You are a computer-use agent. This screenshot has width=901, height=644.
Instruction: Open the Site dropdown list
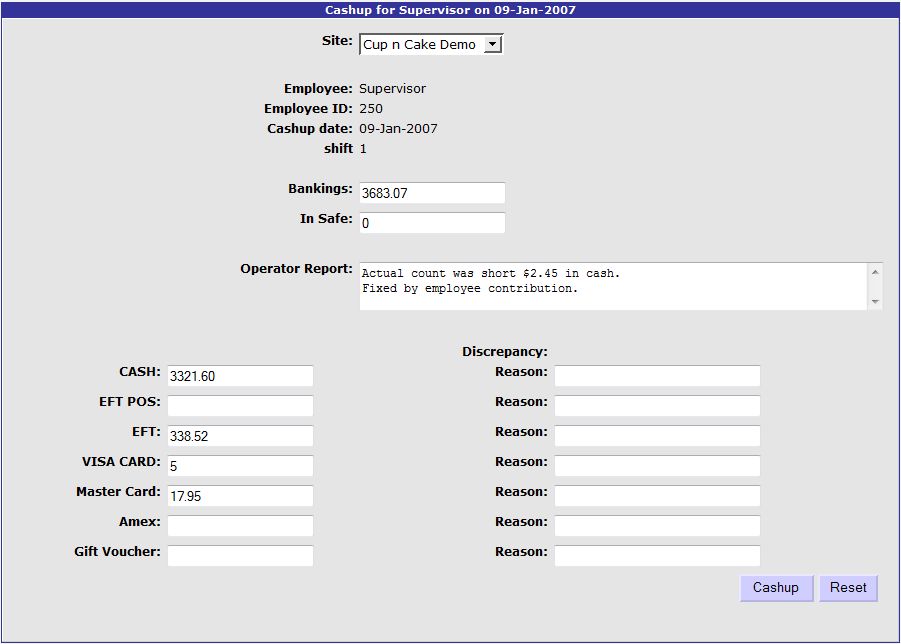coord(491,45)
